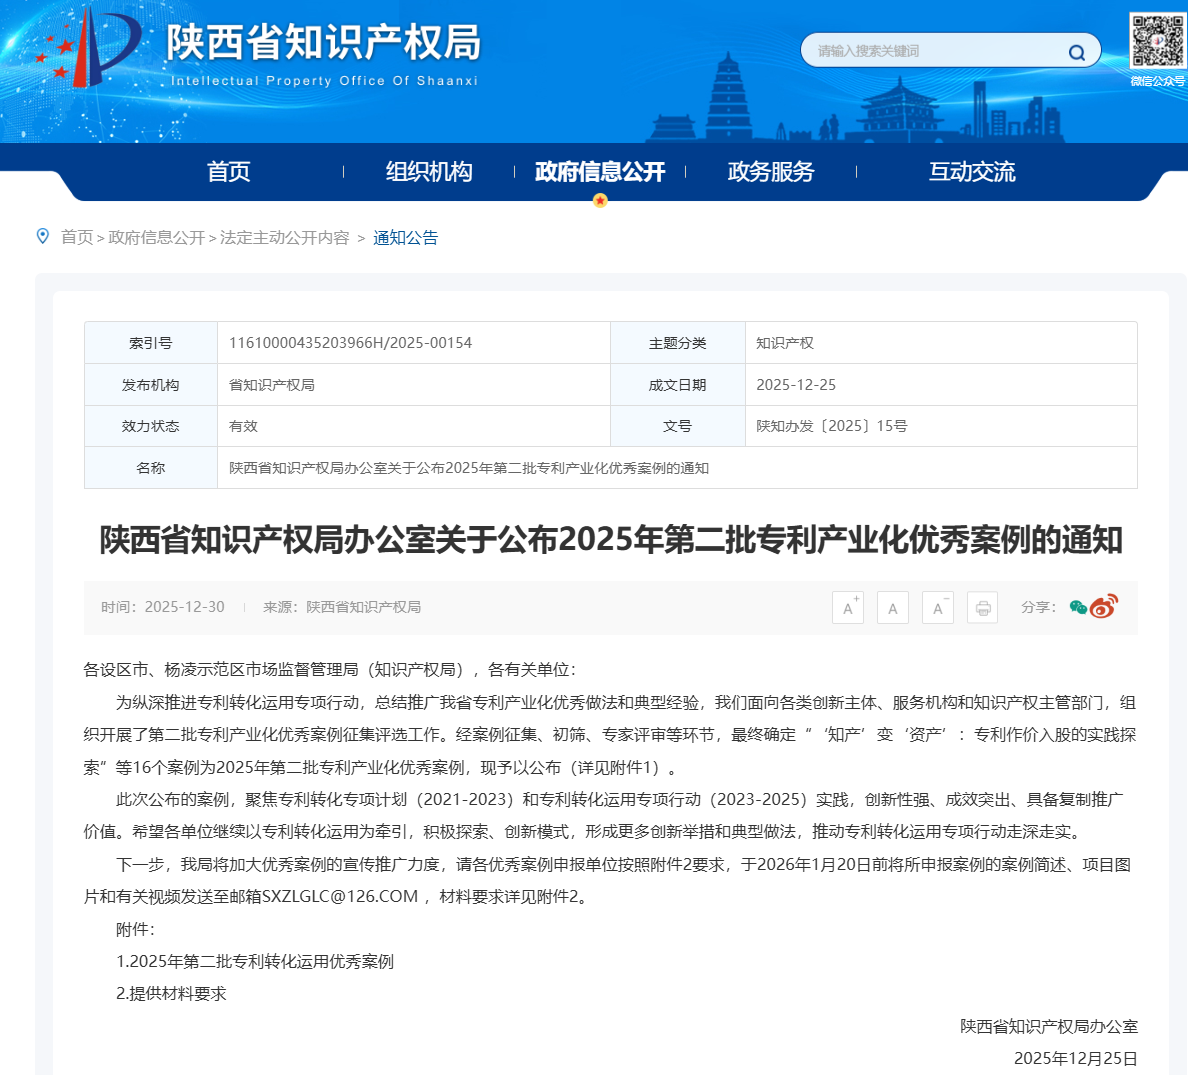Open 通知公告 breadcrumb link
This screenshot has height=1075, width=1188.
click(x=405, y=237)
